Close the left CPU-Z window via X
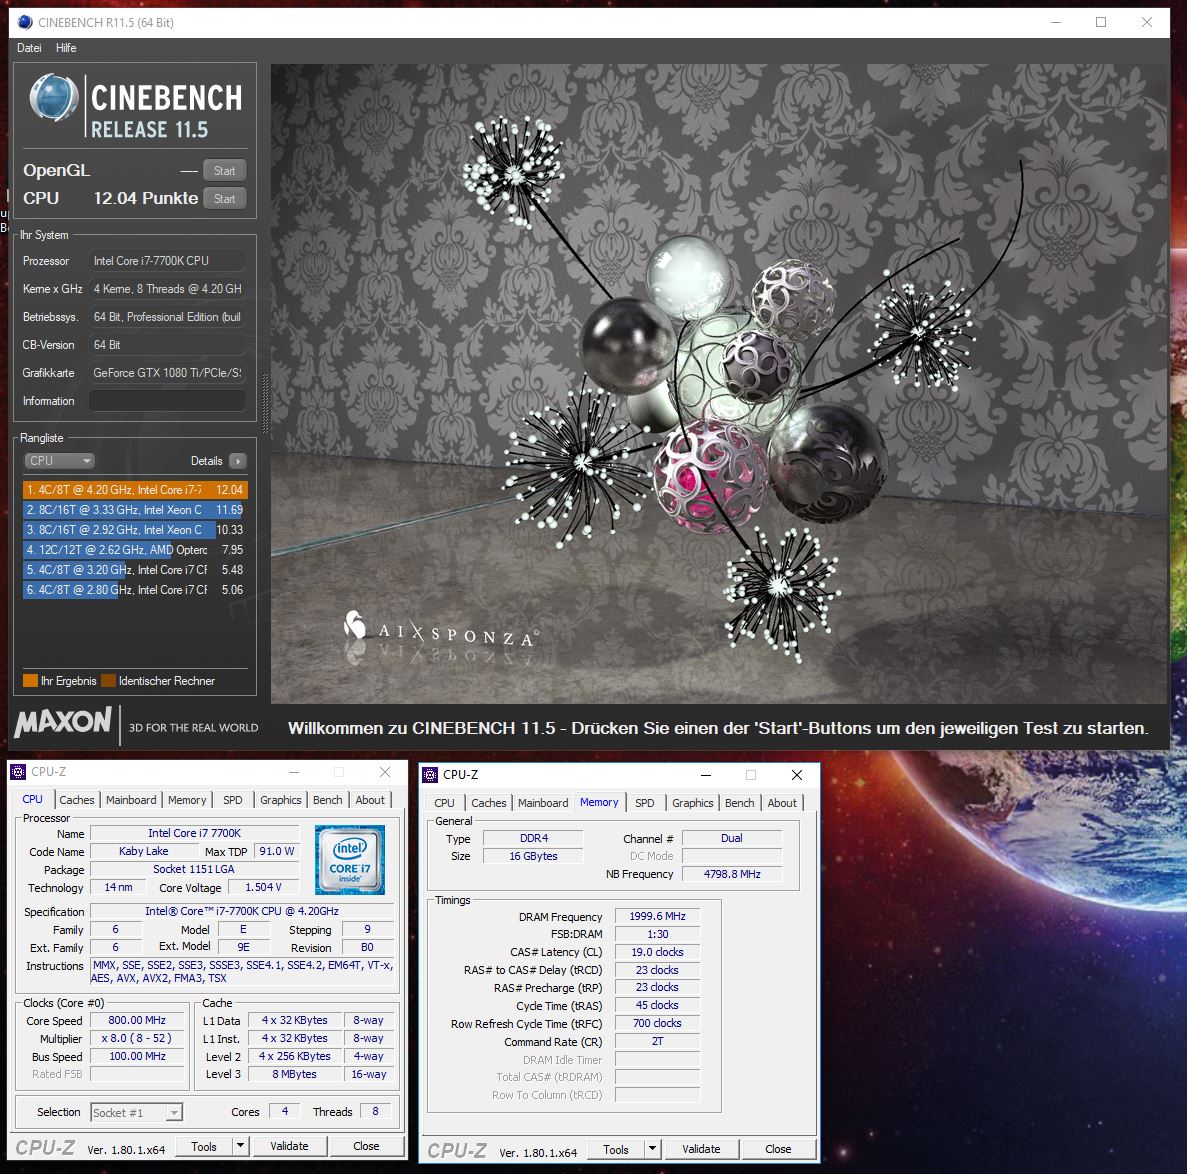This screenshot has width=1187, height=1174. (385, 771)
